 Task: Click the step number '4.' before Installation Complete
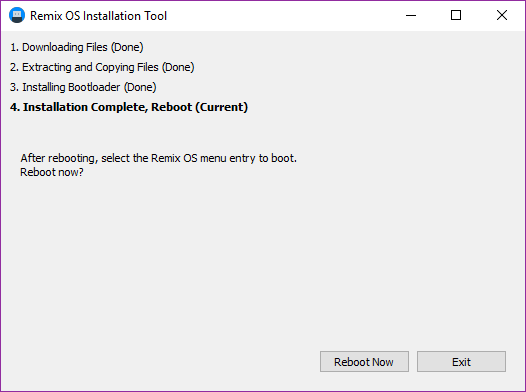point(15,107)
